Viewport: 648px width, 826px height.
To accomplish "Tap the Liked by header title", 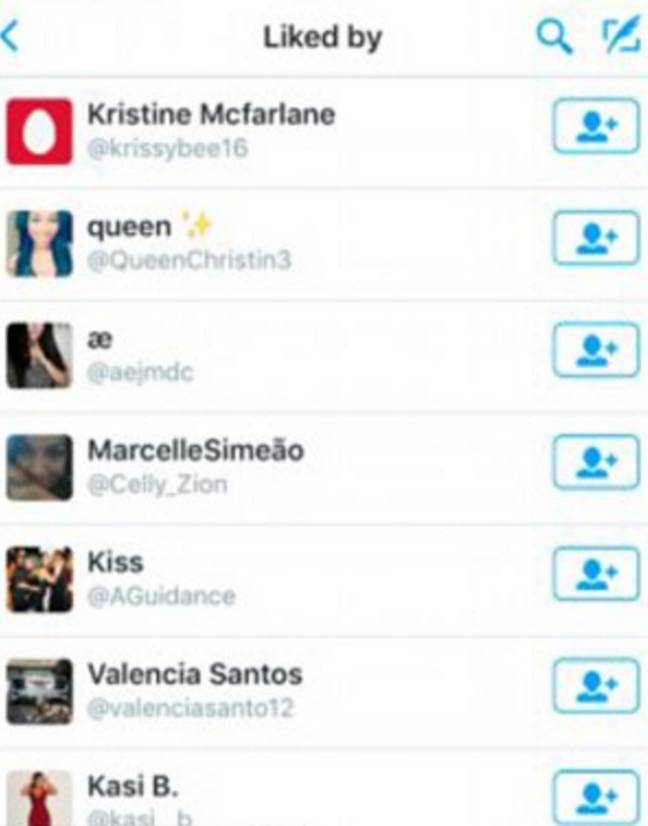I will 322,38.
